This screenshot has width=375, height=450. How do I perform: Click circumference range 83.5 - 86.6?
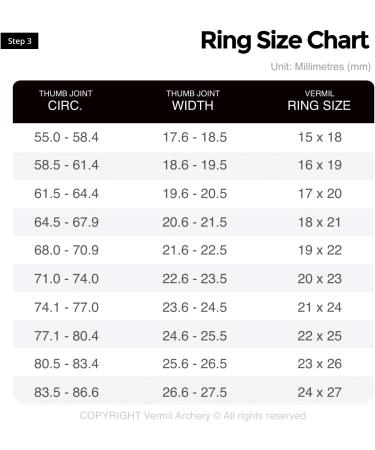coord(66,392)
